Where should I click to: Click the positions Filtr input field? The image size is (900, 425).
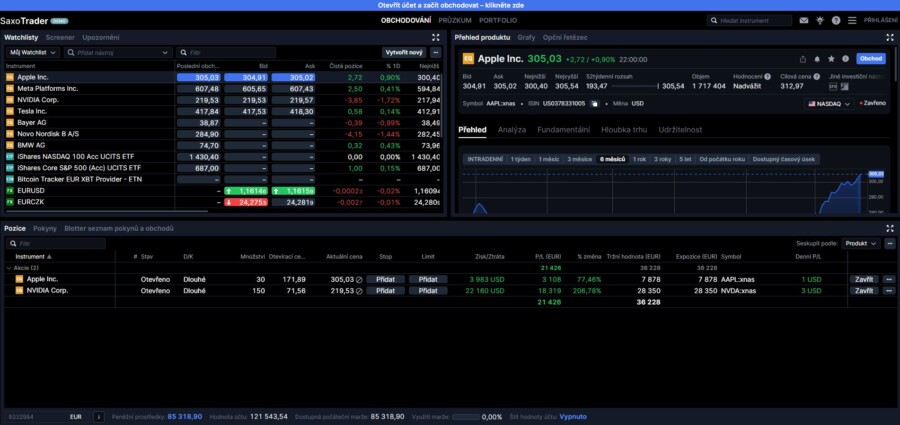[x=56, y=244]
